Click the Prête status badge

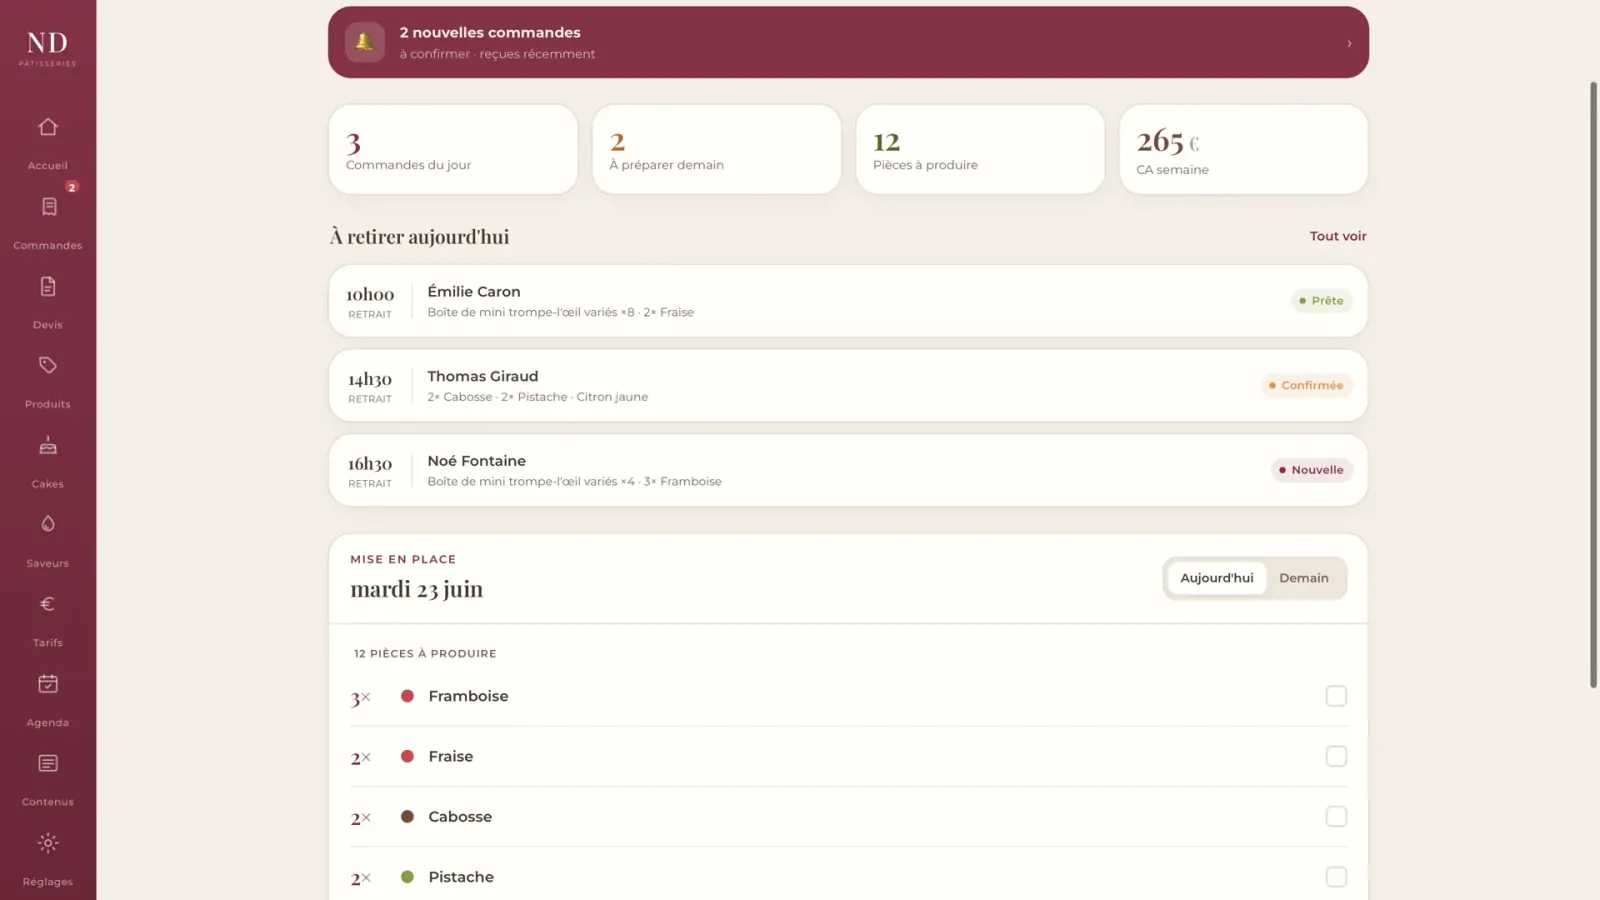click(x=1321, y=301)
